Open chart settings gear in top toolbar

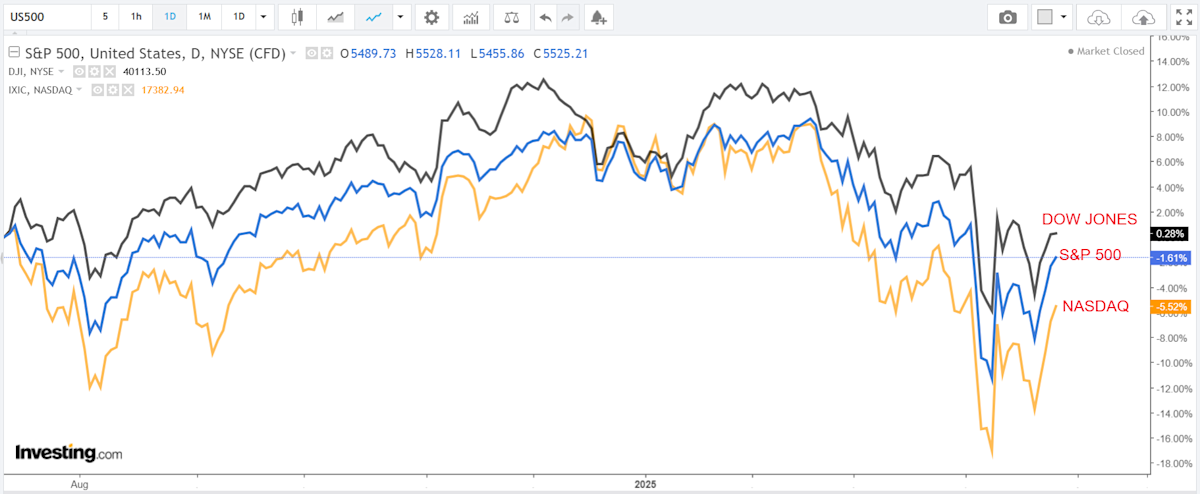(431, 17)
